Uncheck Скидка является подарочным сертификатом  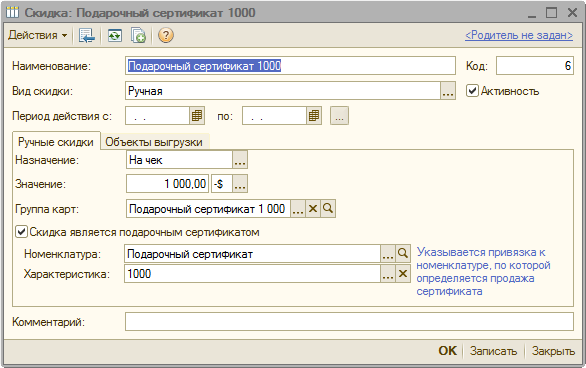click(x=21, y=232)
